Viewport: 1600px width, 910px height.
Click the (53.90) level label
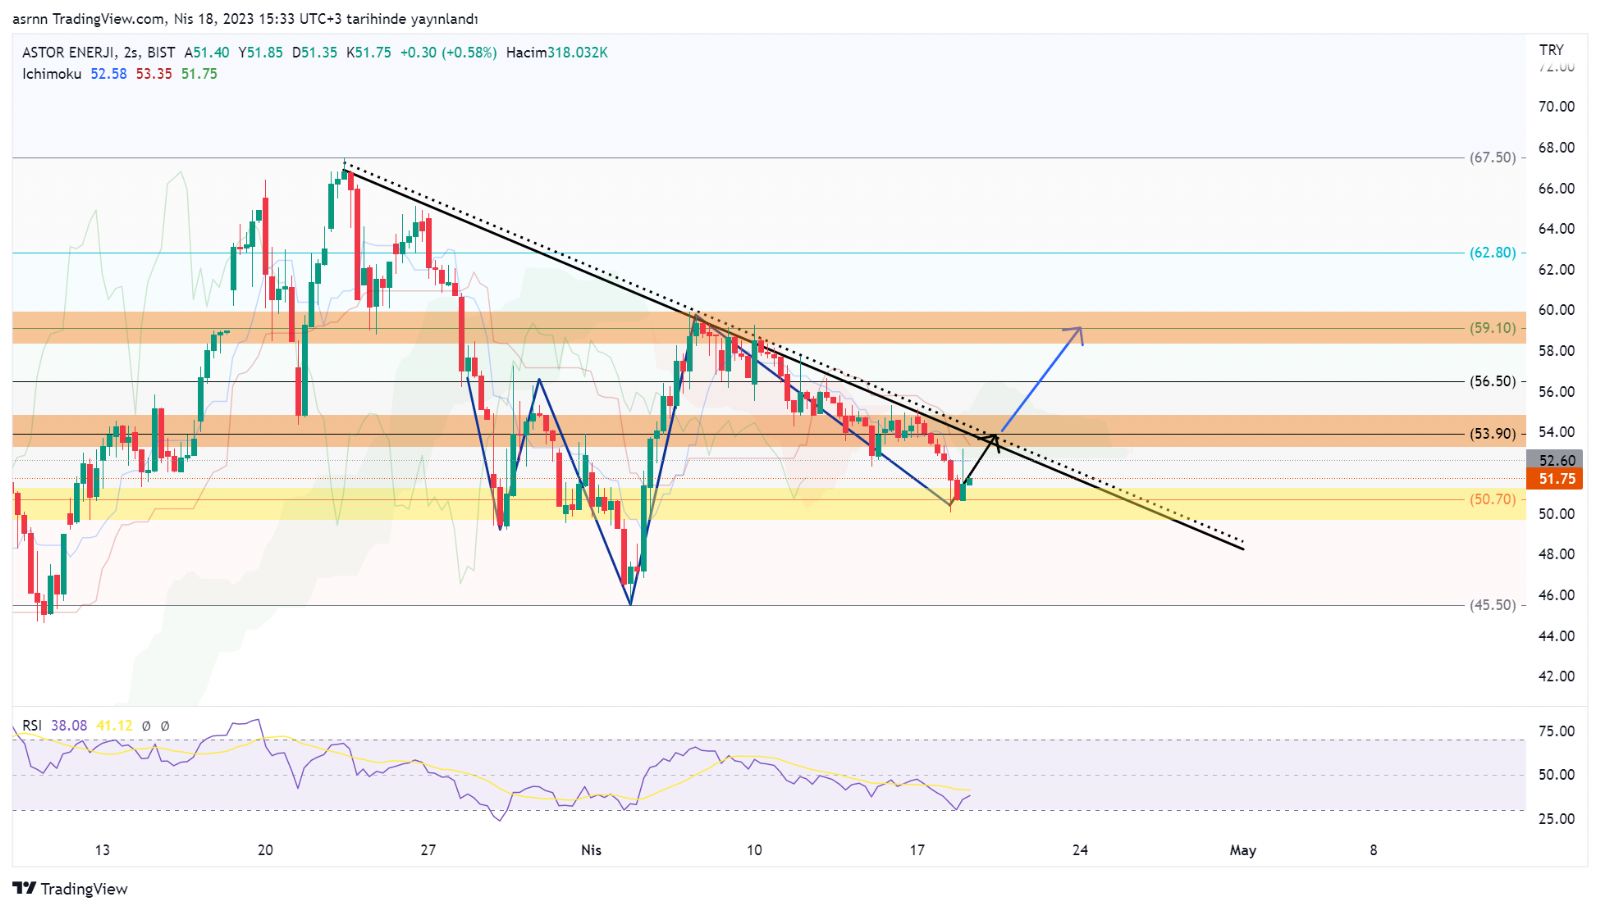[1492, 433]
